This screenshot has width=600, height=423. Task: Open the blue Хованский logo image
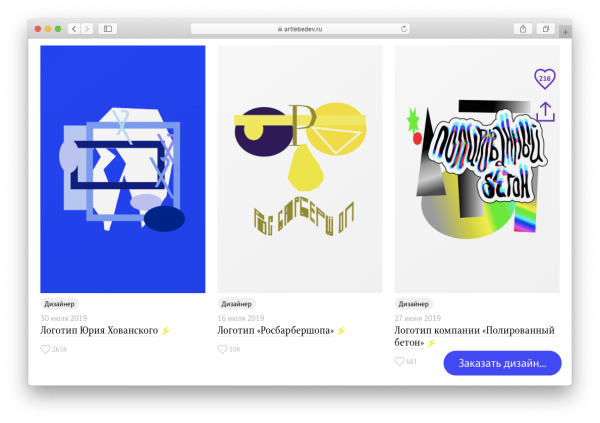122,169
